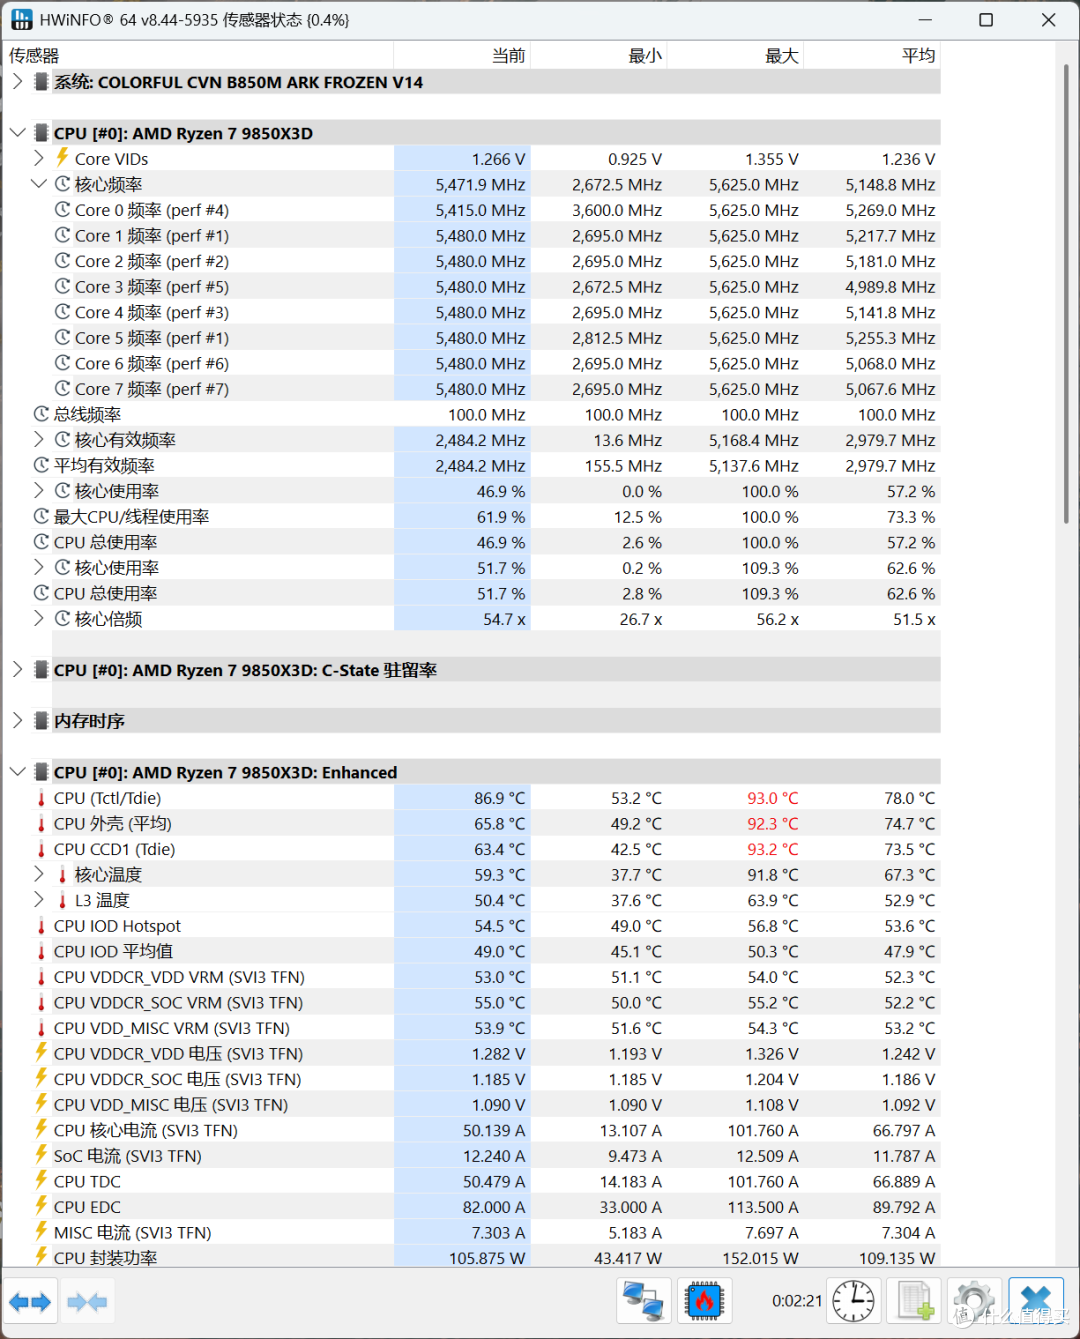The height and width of the screenshot is (1339, 1080).
Task: Click the blue X close sensors button
Action: [1035, 1302]
